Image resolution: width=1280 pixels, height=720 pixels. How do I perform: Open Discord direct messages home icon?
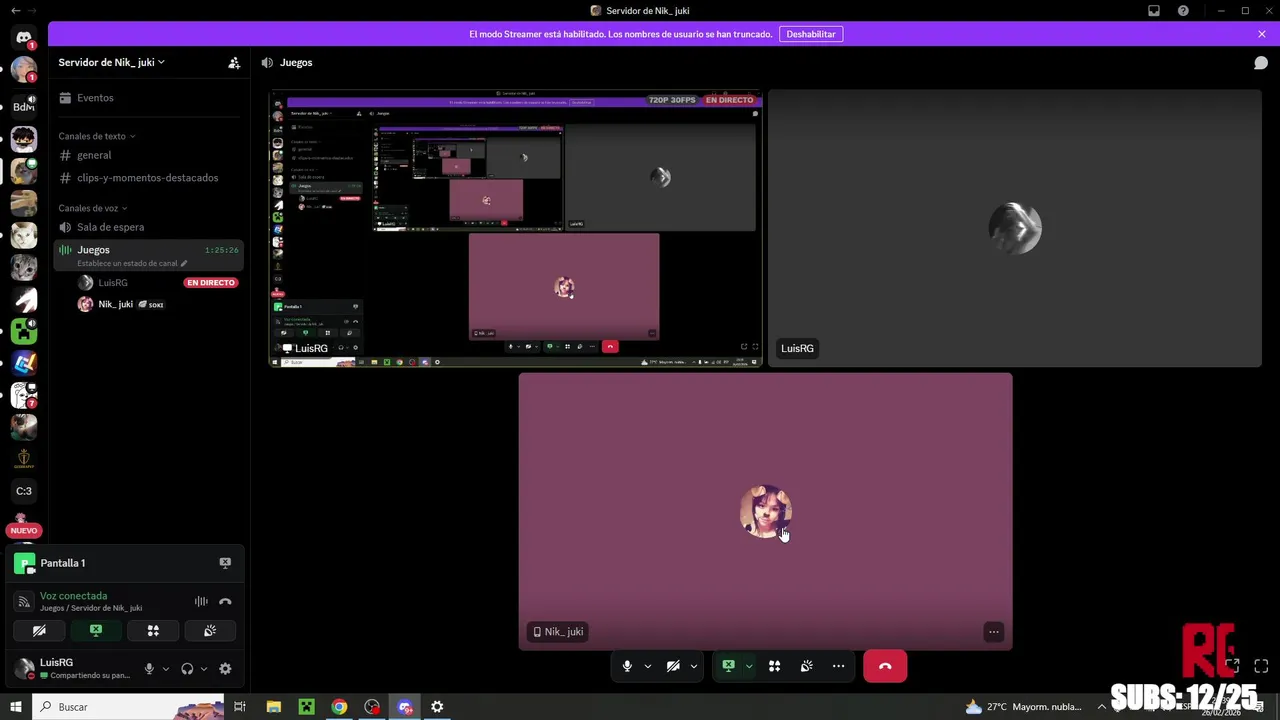tap(24, 38)
